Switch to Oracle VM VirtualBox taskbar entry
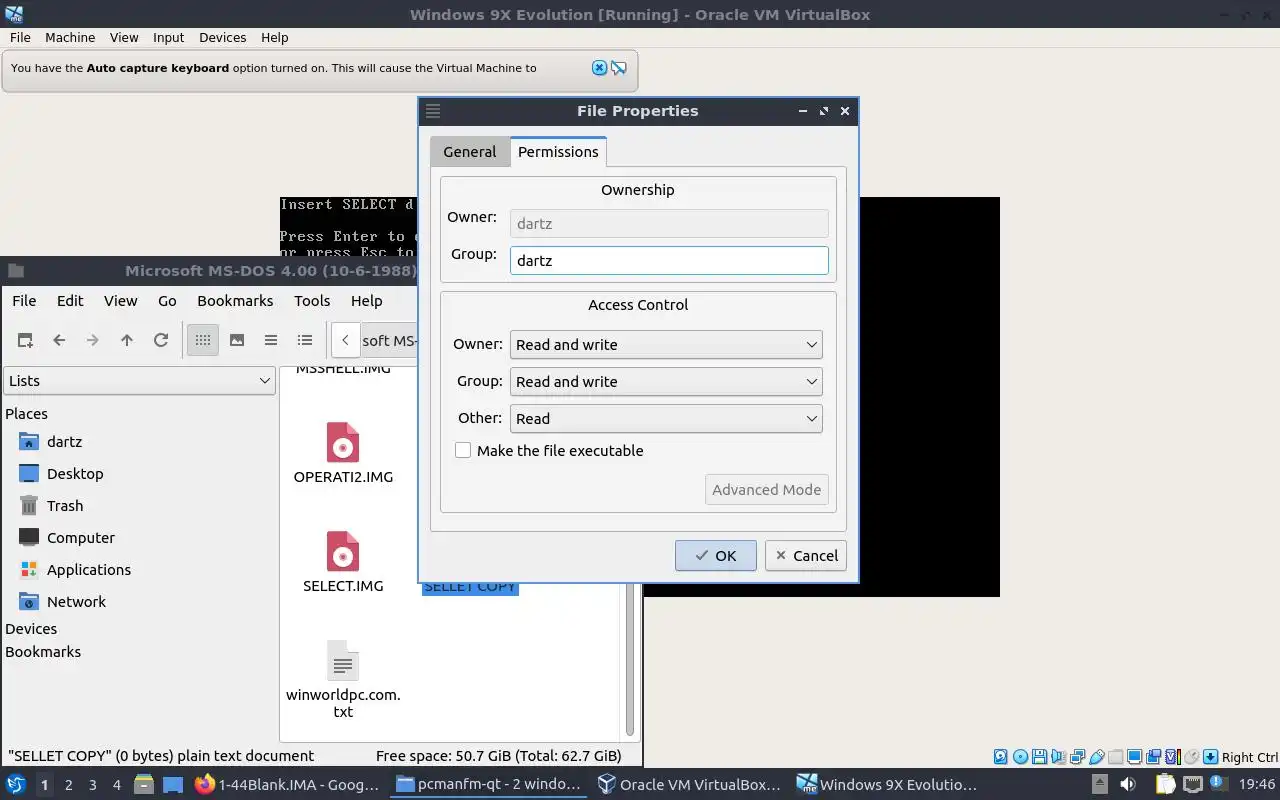 [x=688, y=784]
